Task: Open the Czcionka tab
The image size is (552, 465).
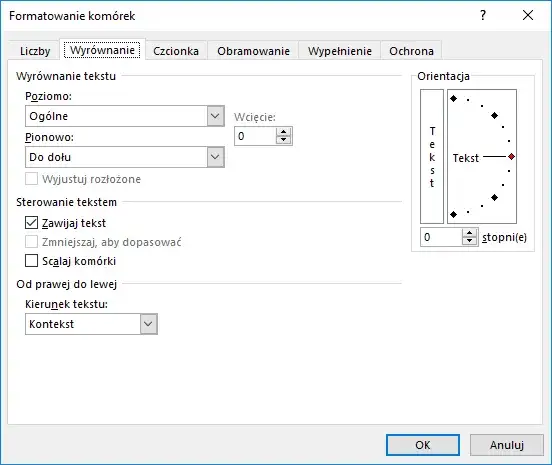Action: coord(176,51)
